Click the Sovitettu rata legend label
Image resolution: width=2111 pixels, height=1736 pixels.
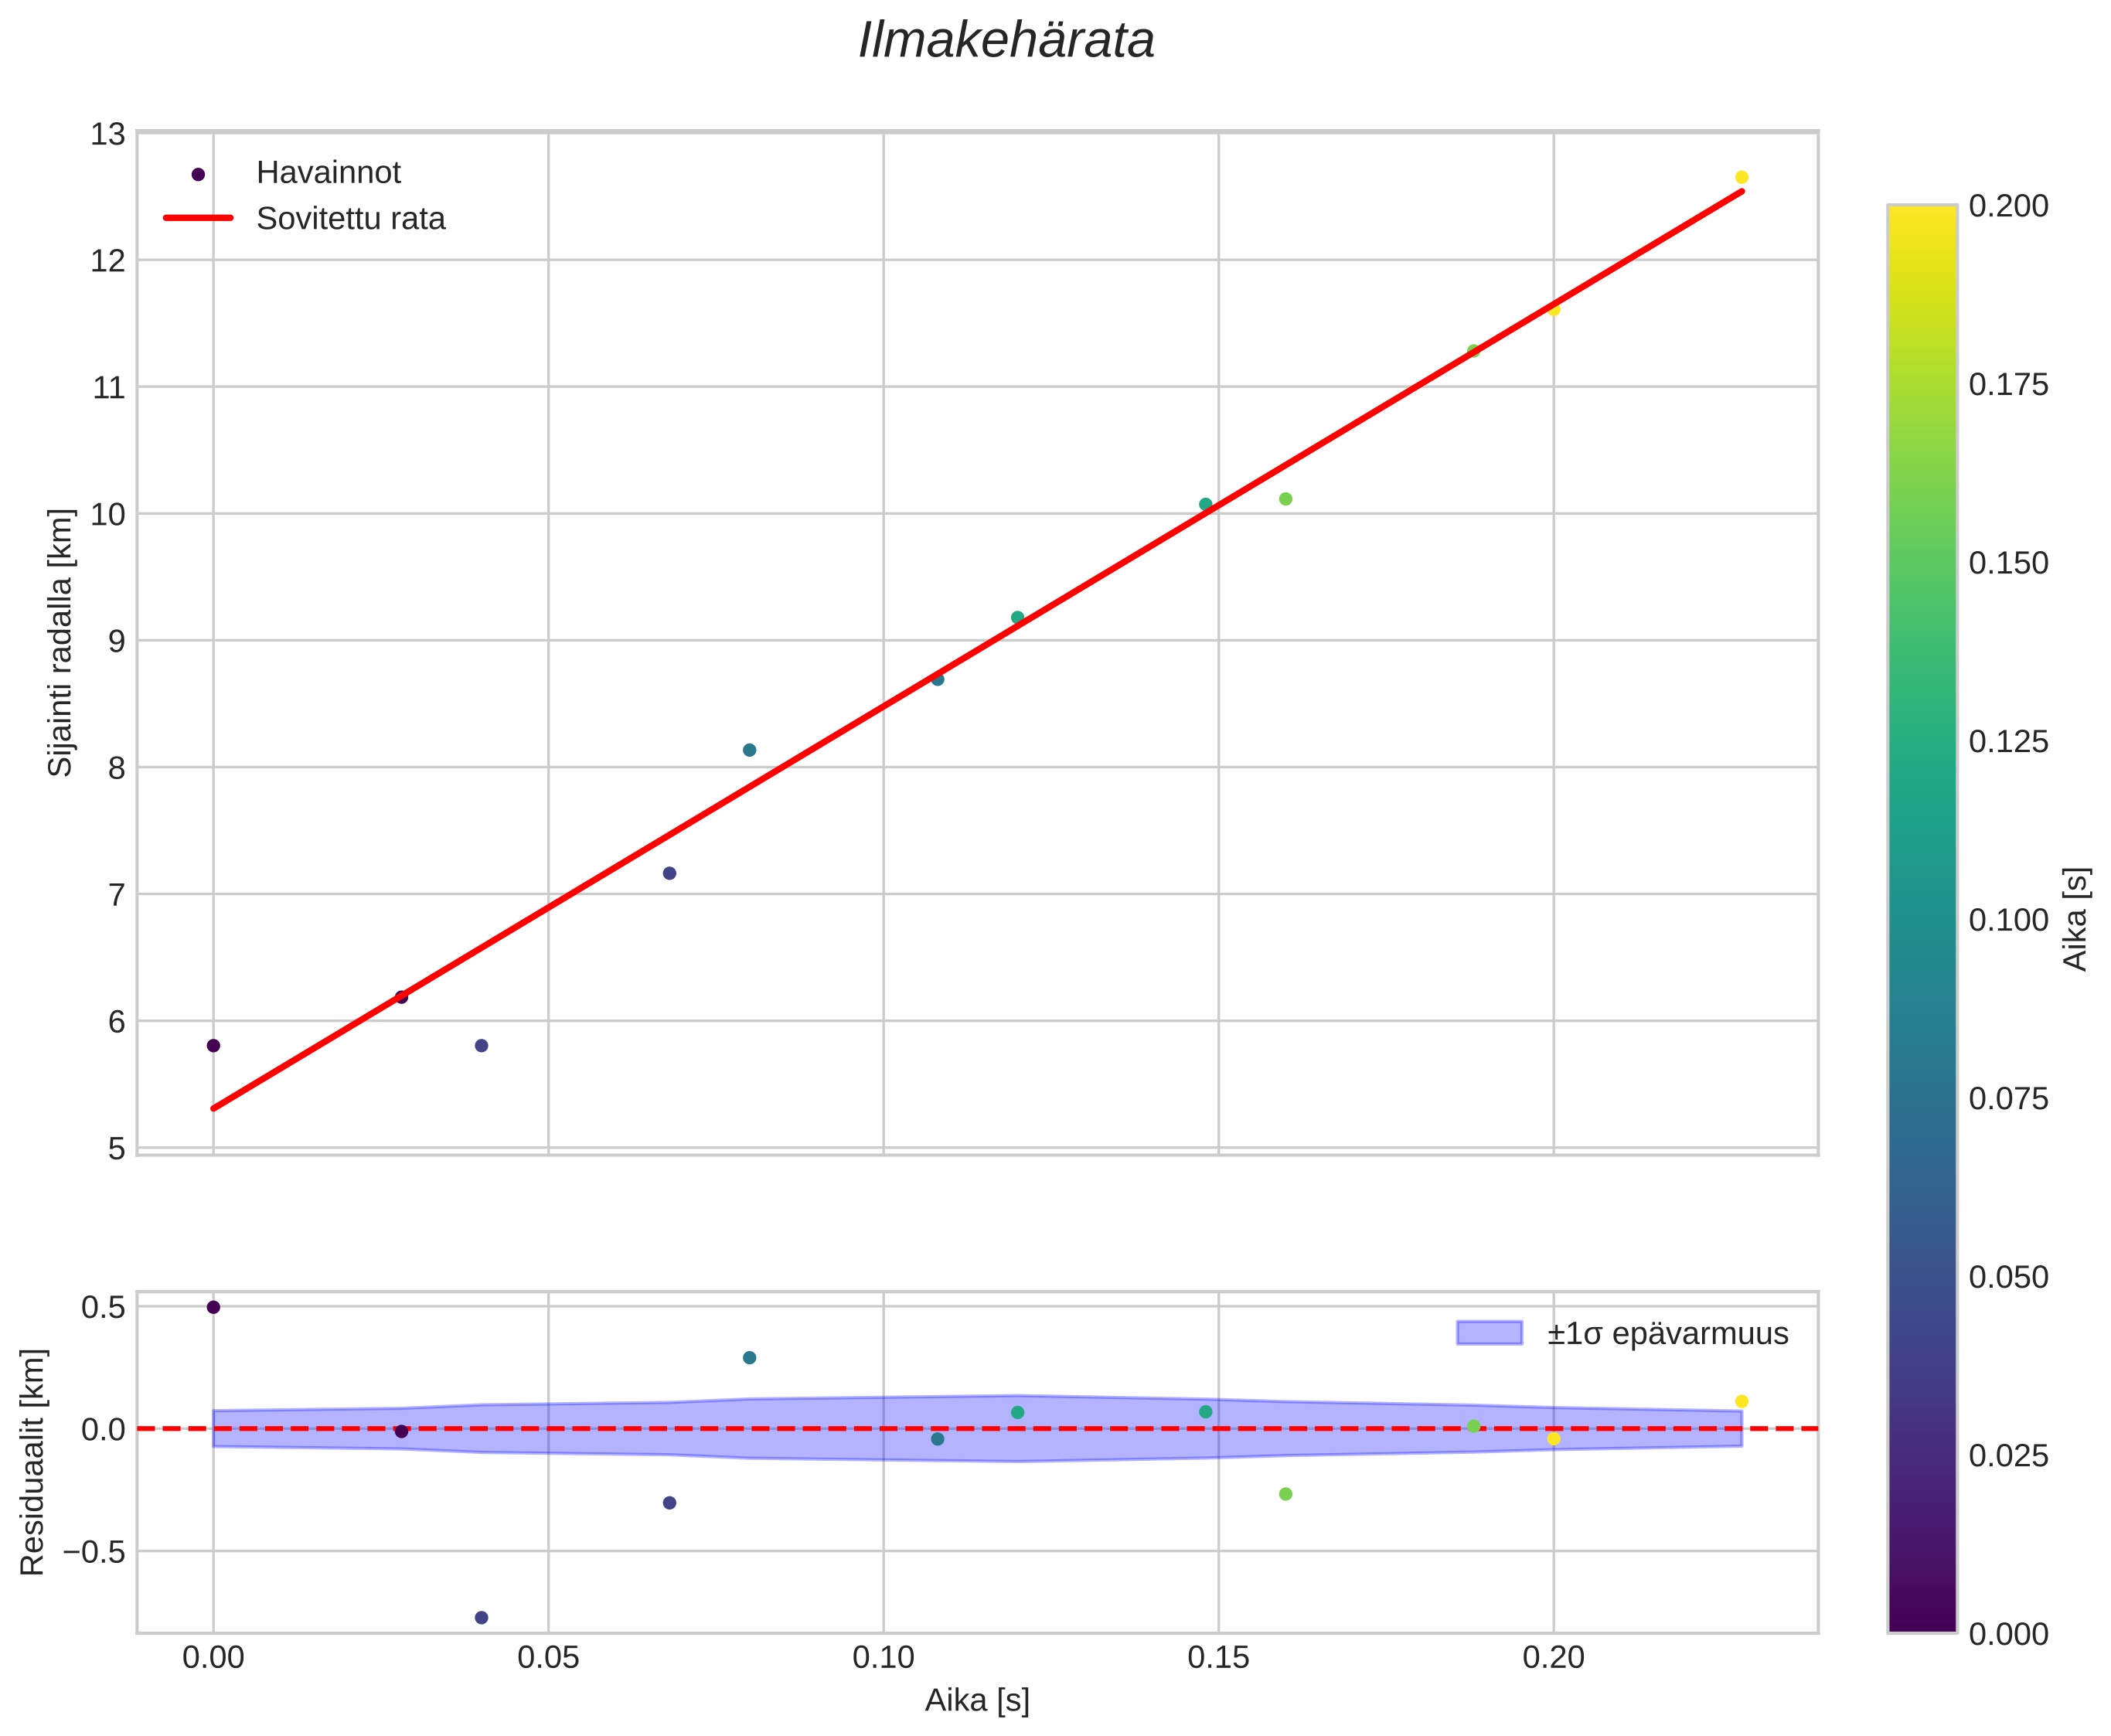[x=351, y=219]
